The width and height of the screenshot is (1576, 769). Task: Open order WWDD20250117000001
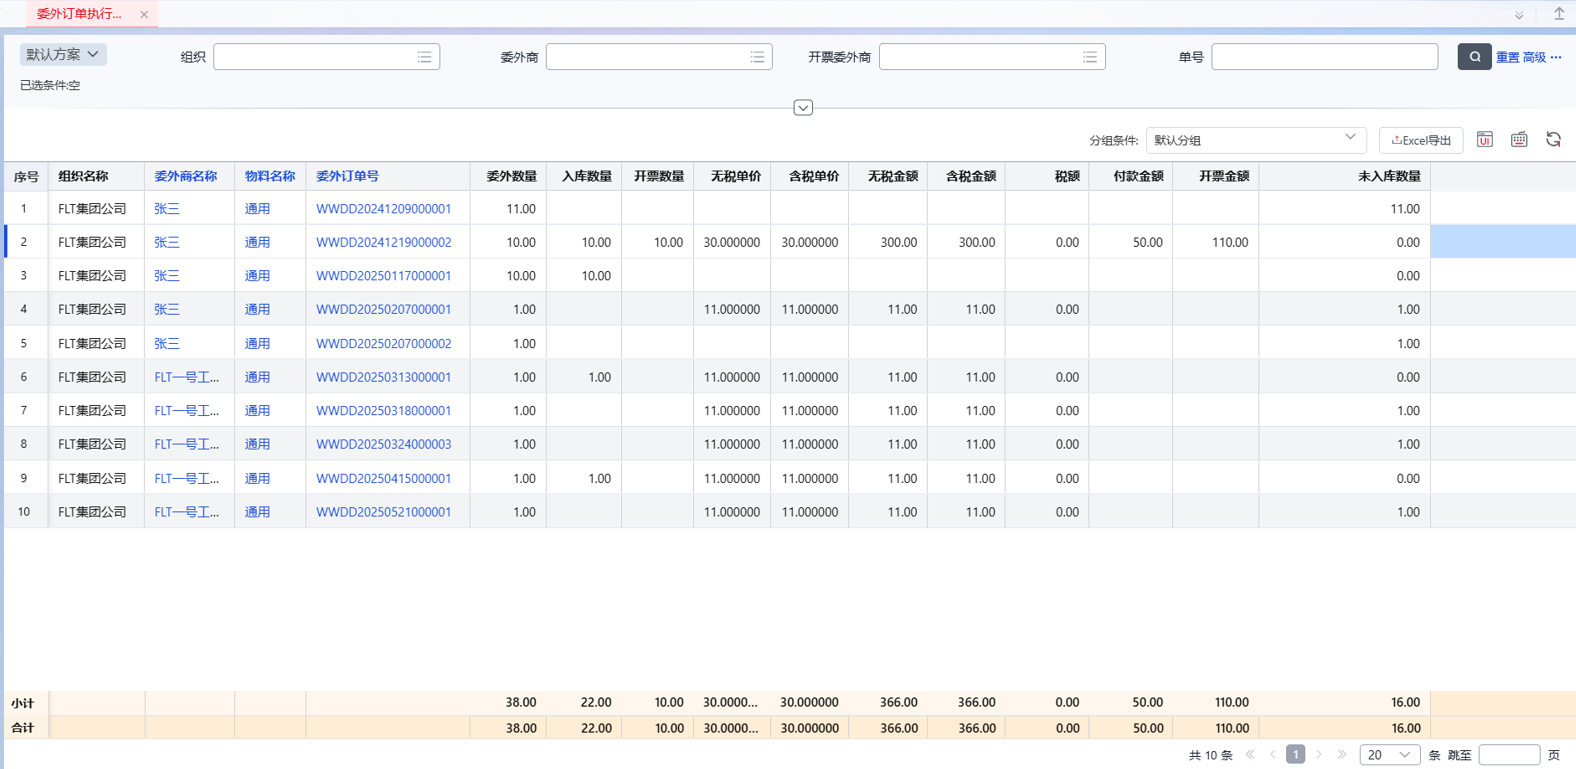tap(383, 276)
